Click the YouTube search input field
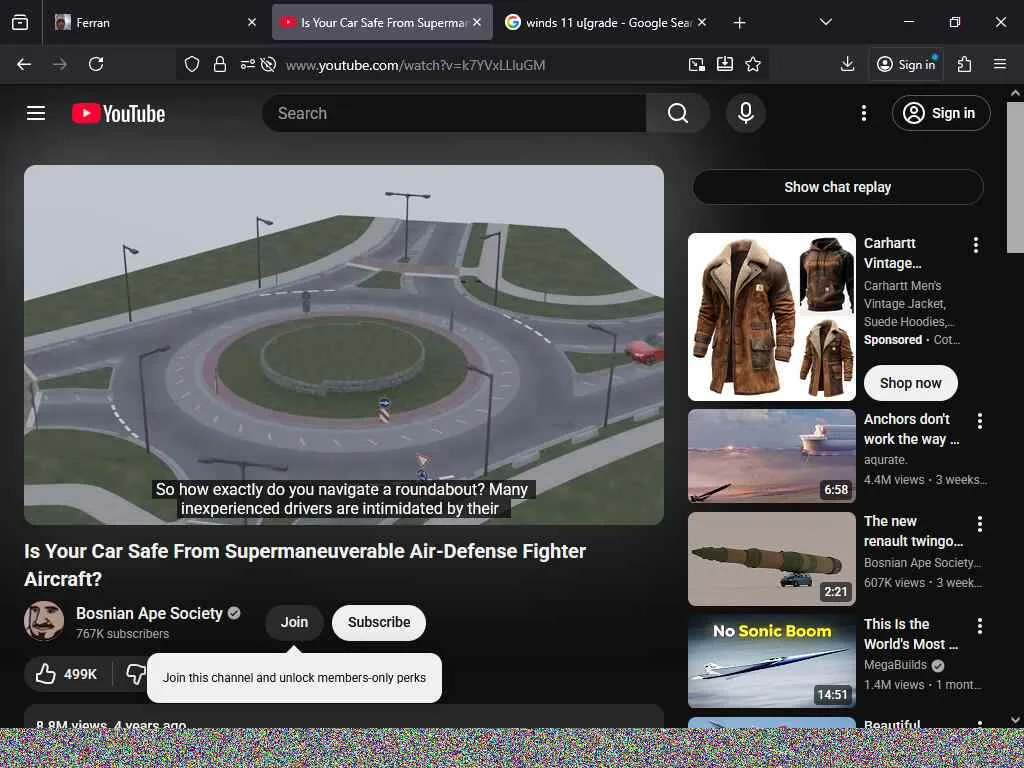The image size is (1024, 768). pos(454,113)
